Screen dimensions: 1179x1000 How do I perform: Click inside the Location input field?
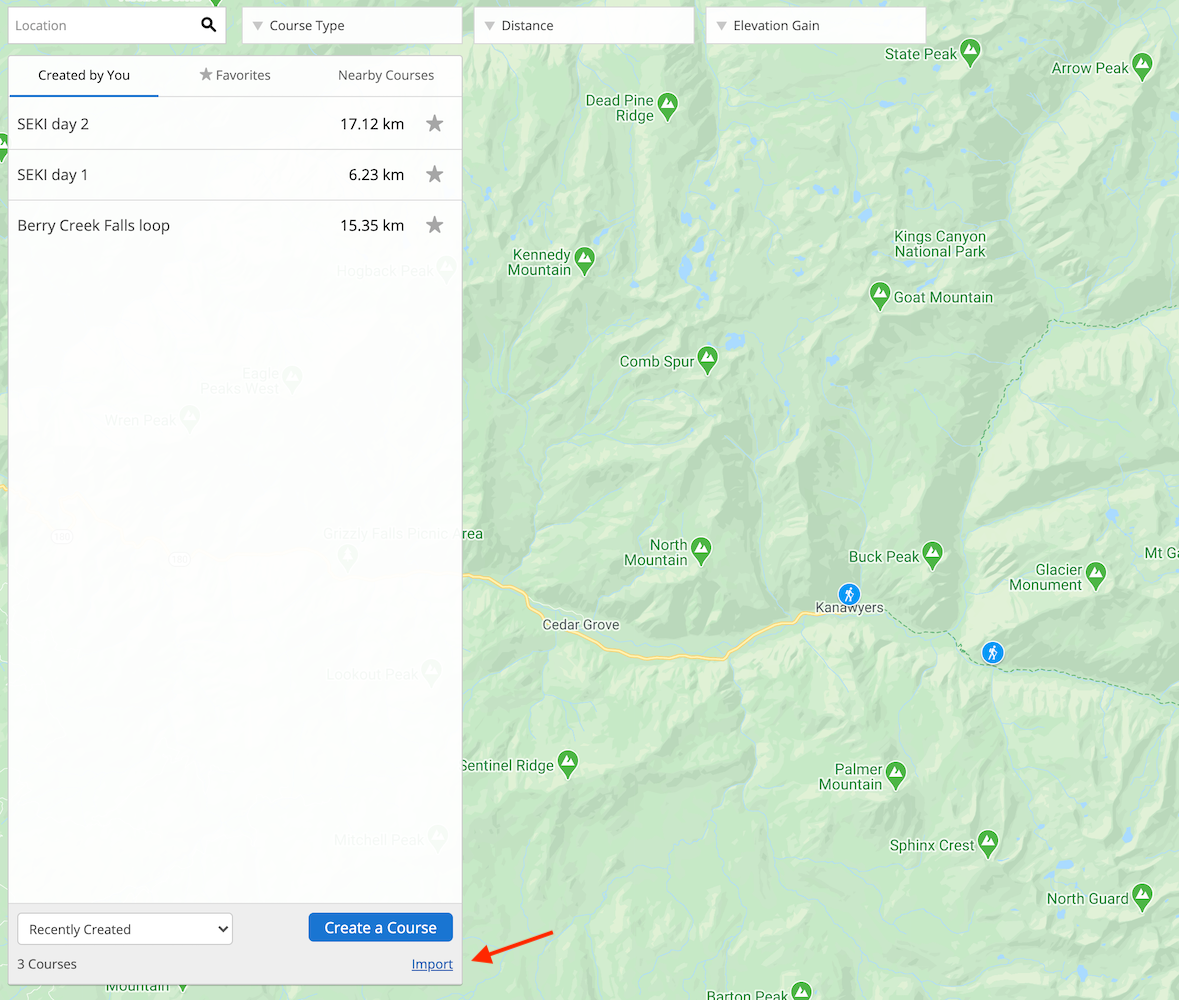[x=100, y=24]
